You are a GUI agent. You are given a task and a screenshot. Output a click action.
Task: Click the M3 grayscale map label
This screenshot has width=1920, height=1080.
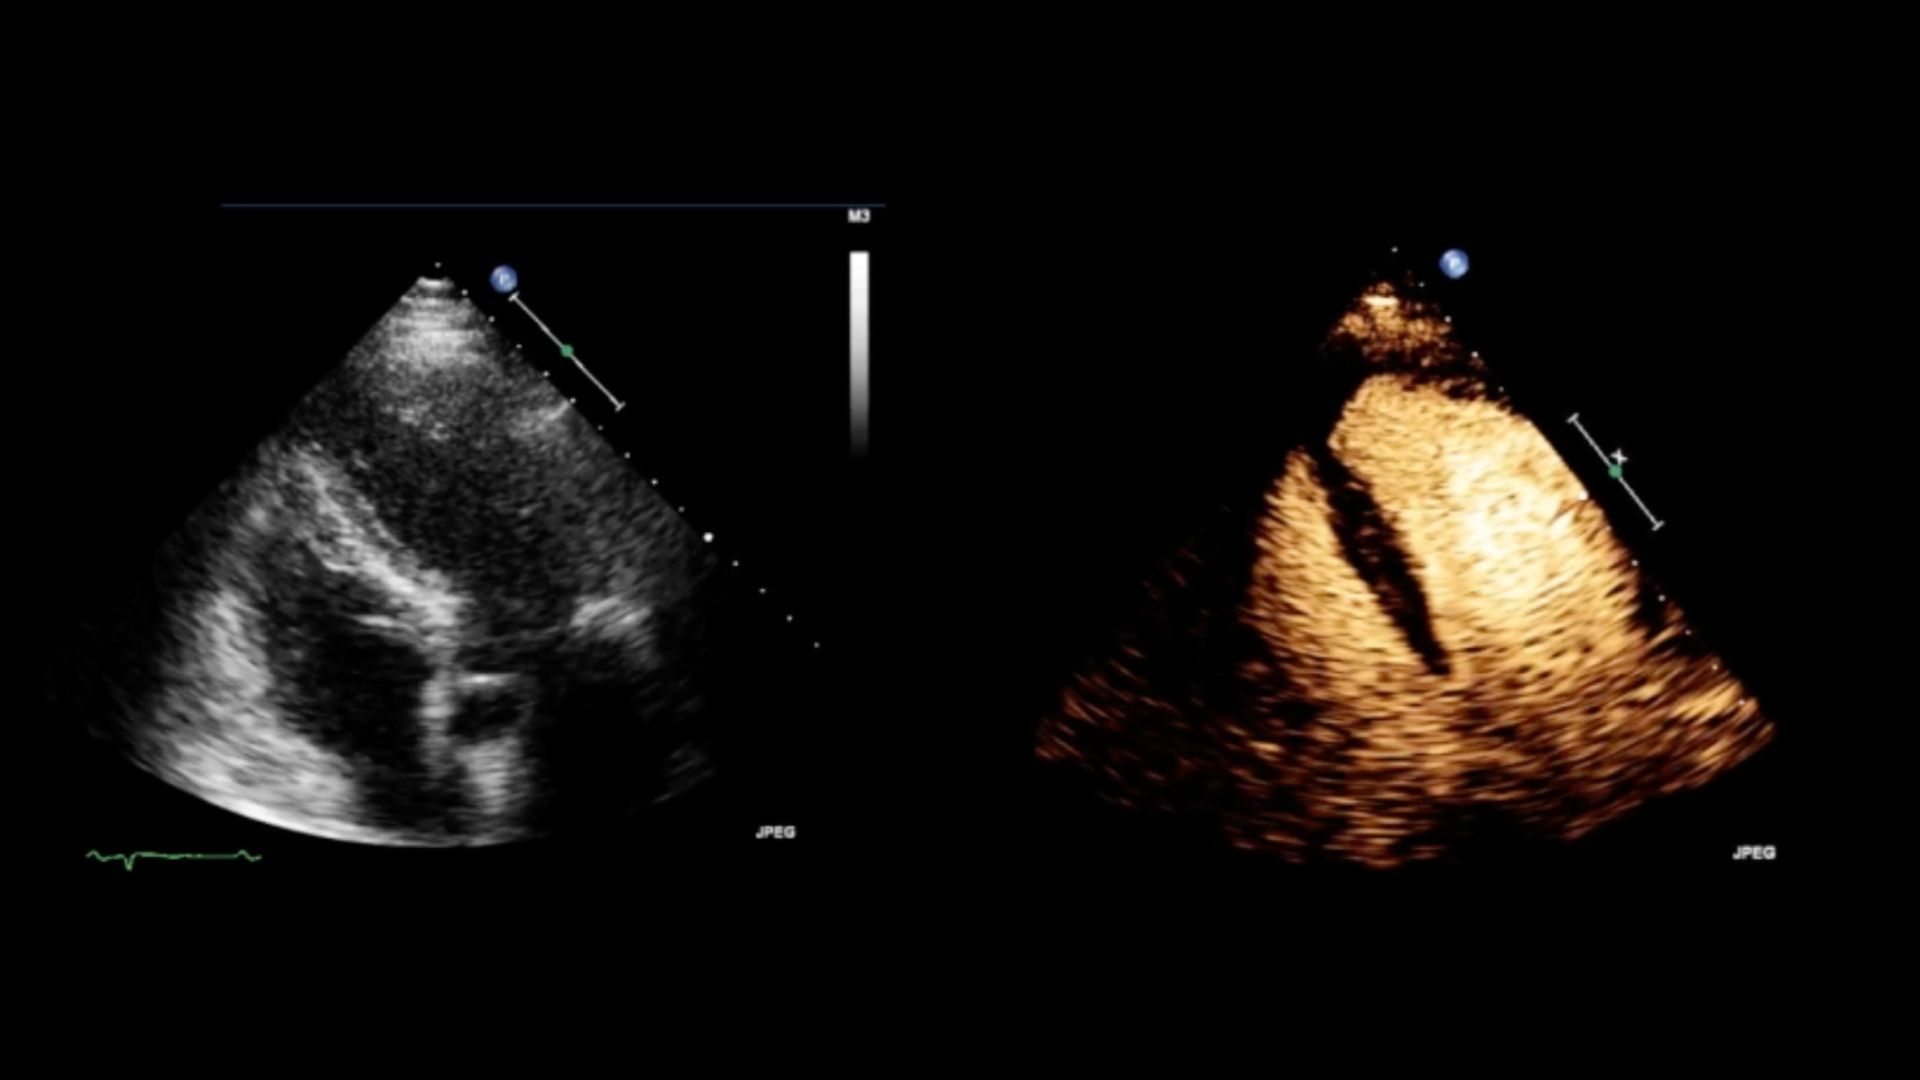(x=858, y=216)
